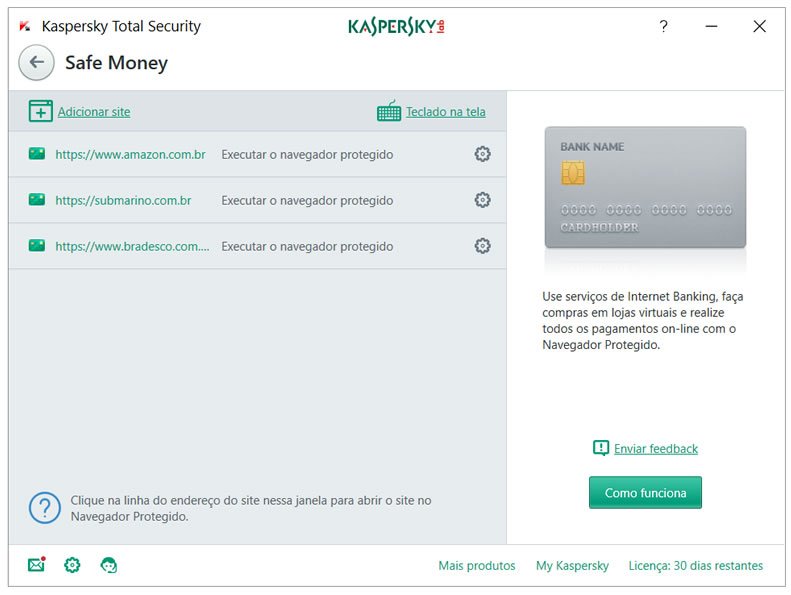Open settings gear for the bradesco.com row
Screen dimensions: 791x595
click(x=482, y=246)
